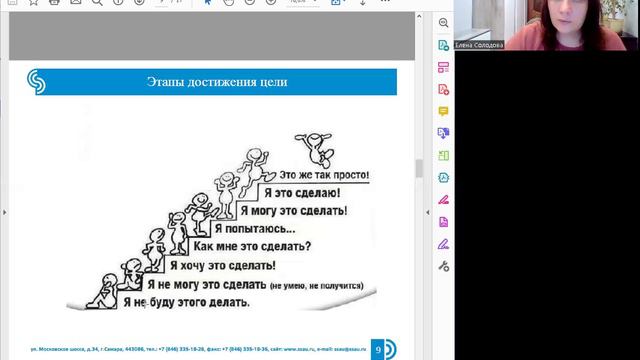Click the slide title Этапы достижения цели
Image resolution: width=640 pixels, height=360 pixels.
(217, 82)
